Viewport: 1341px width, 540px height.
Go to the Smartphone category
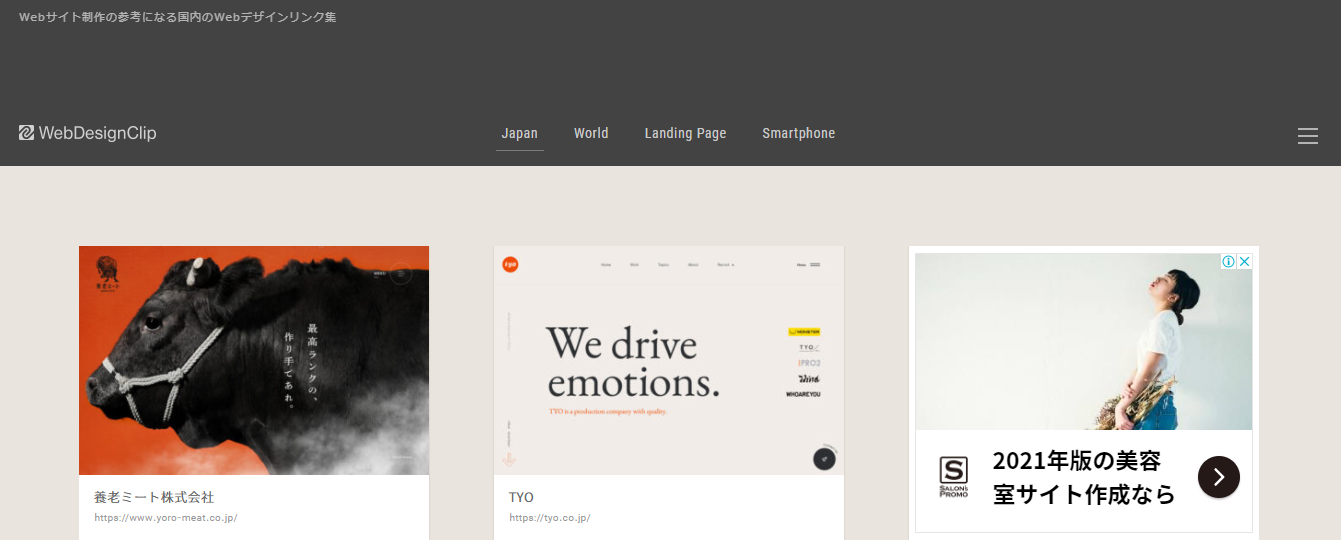pos(798,133)
